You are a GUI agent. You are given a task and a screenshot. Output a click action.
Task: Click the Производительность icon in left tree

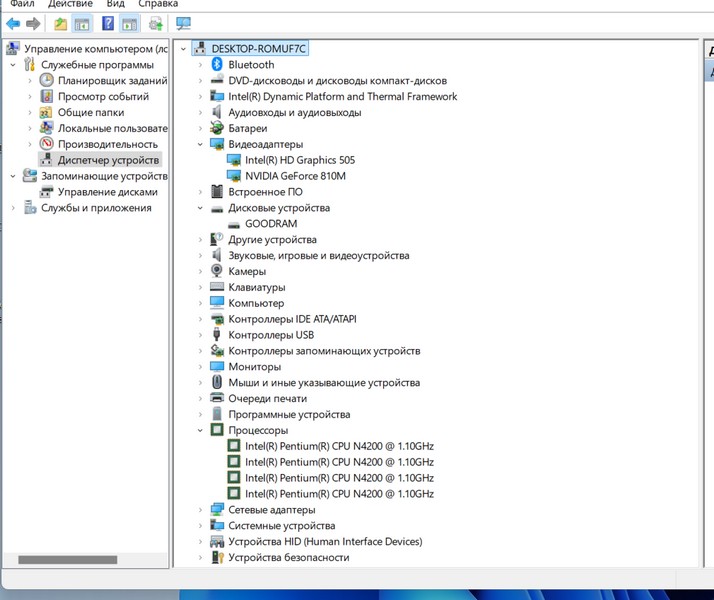[47, 144]
